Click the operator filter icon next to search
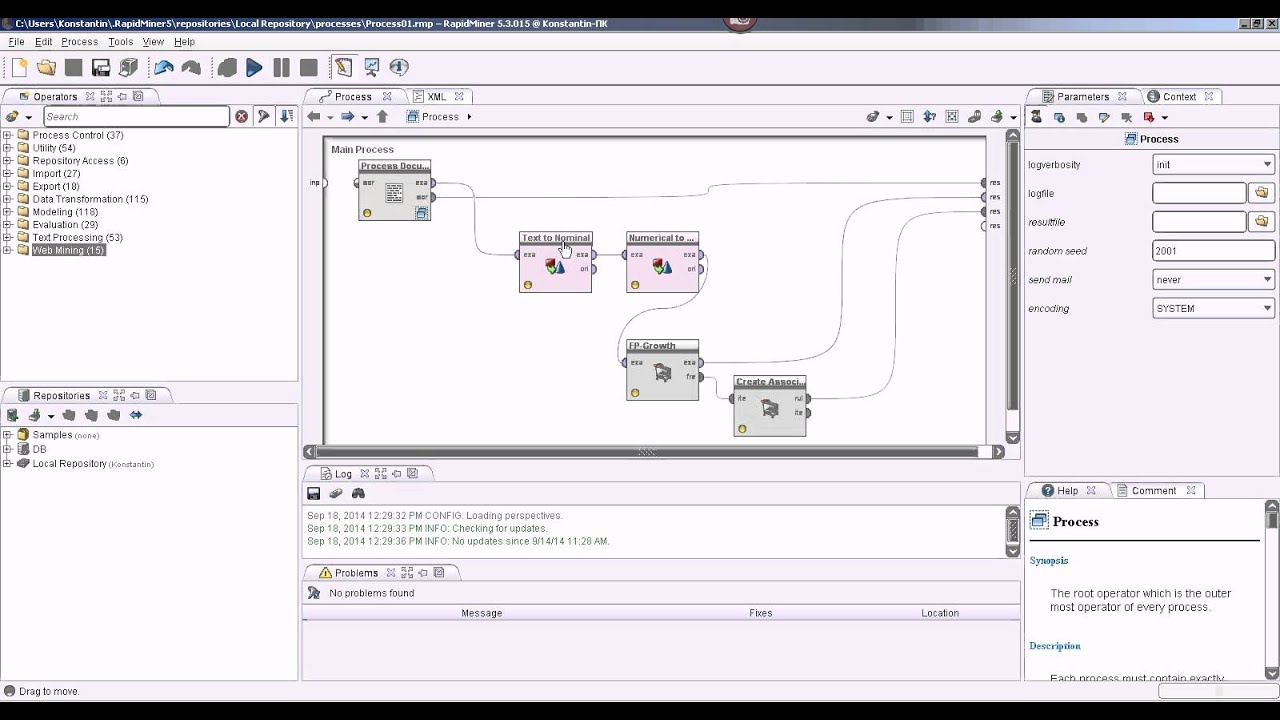The height and width of the screenshot is (720, 1280). coord(264,116)
